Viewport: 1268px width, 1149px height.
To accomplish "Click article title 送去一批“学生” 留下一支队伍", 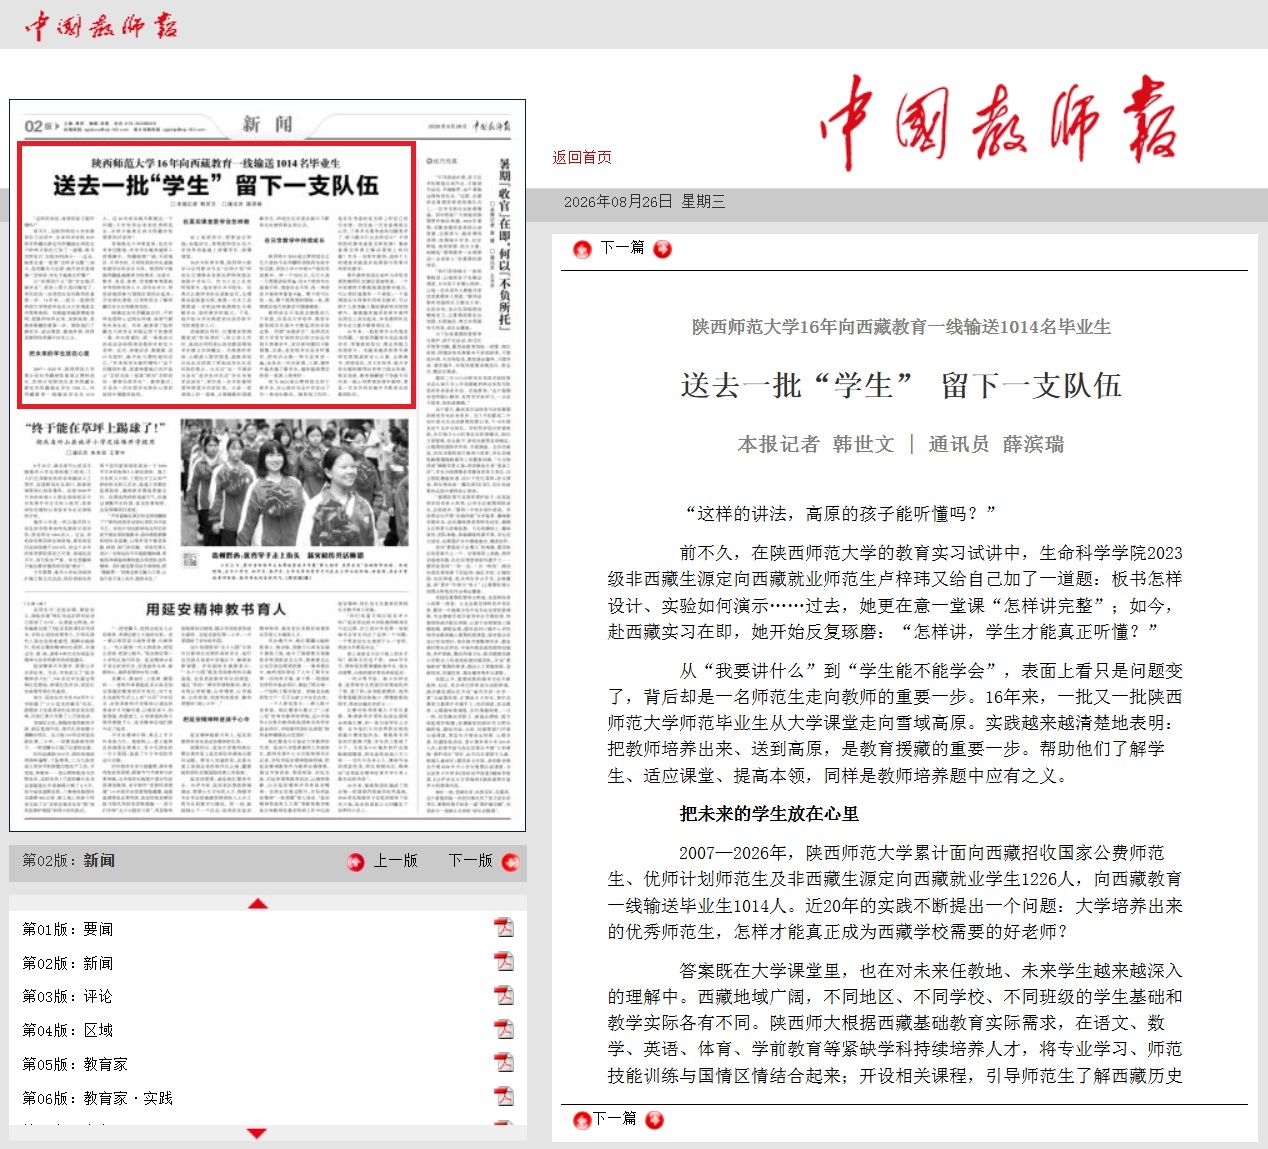I will click(901, 386).
